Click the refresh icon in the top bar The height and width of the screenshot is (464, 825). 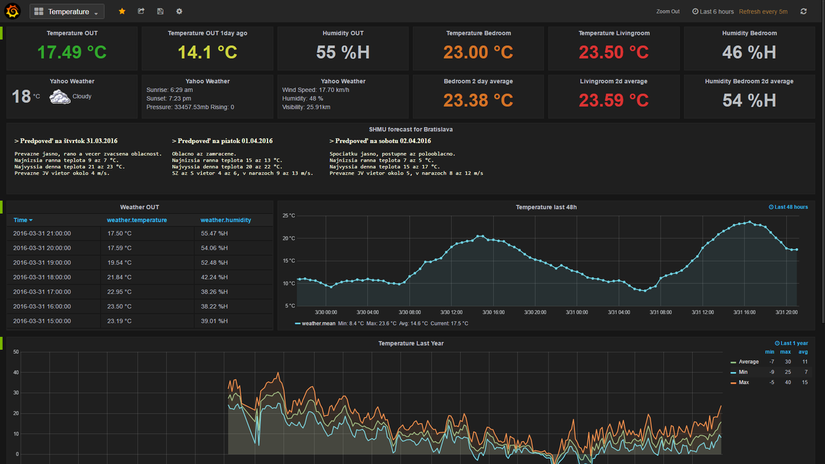803,11
